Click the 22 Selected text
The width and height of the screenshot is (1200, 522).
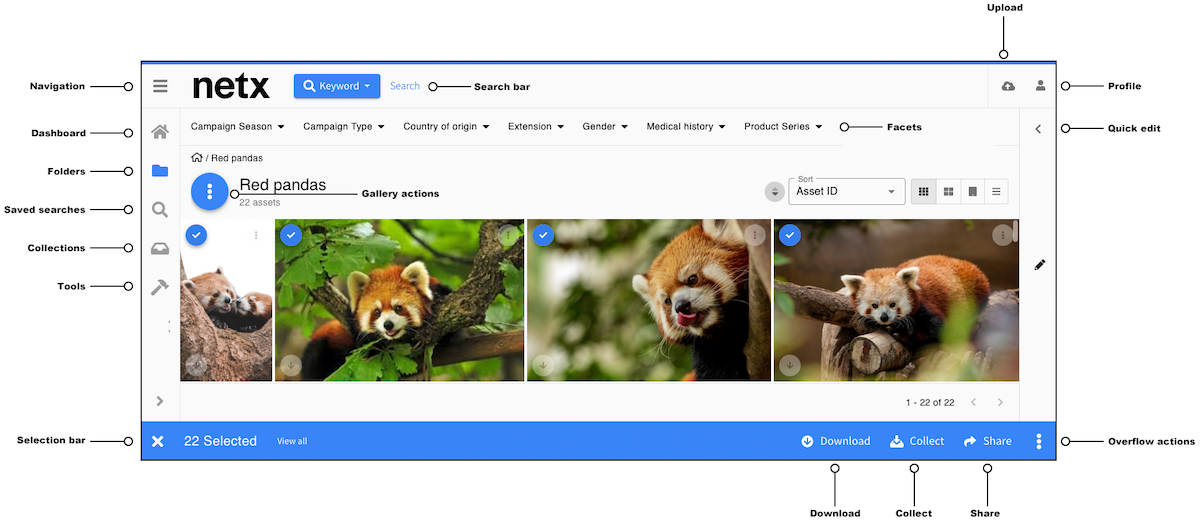pyautogui.click(x=220, y=441)
